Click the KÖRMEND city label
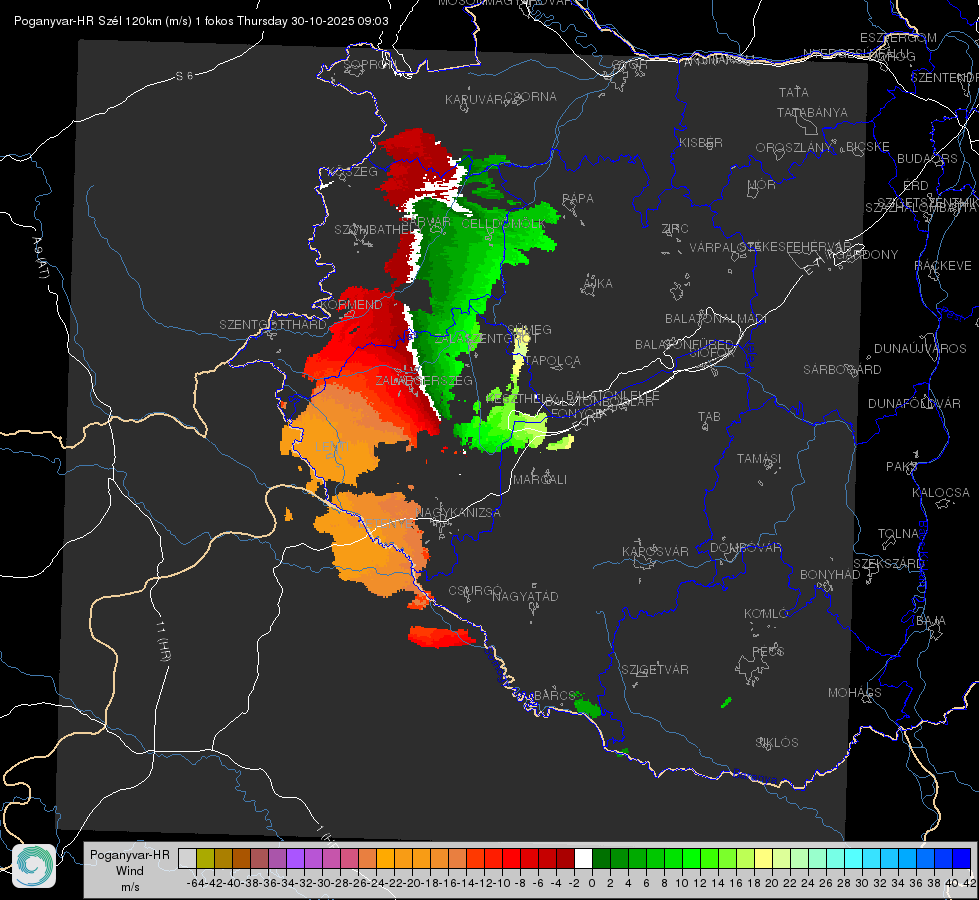 point(351,305)
